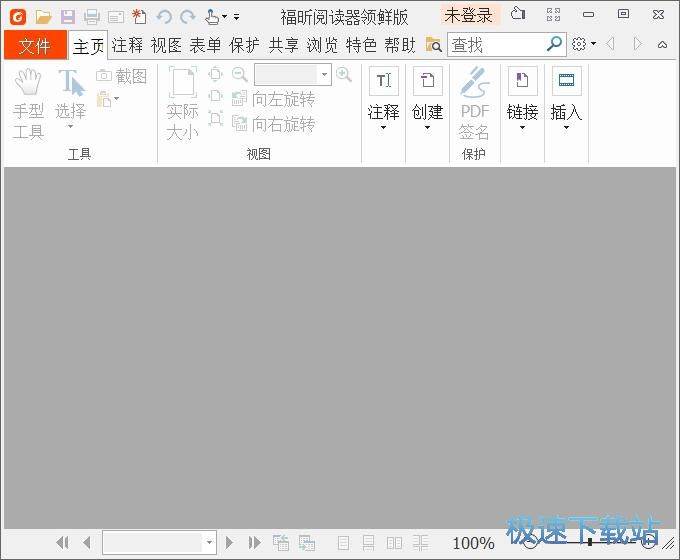The image size is (680, 560).
Task: Open the ribbon 注释 typewriter dropdown button
Action: (384, 99)
